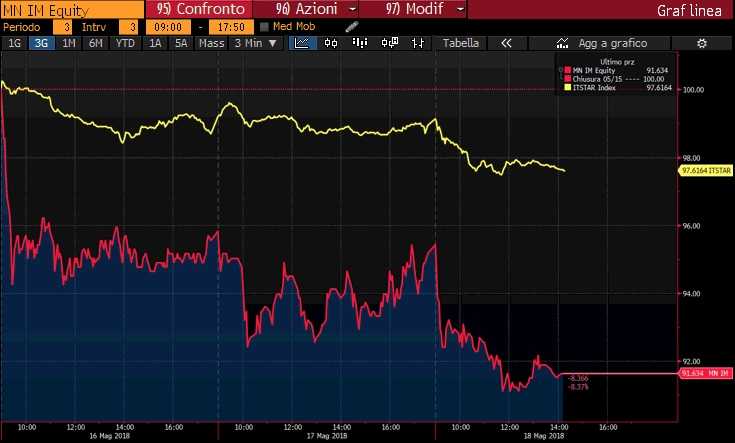Viewport: 735px width, 443px height.
Task: Click the -8.37% change label
Action: click(x=578, y=387)
